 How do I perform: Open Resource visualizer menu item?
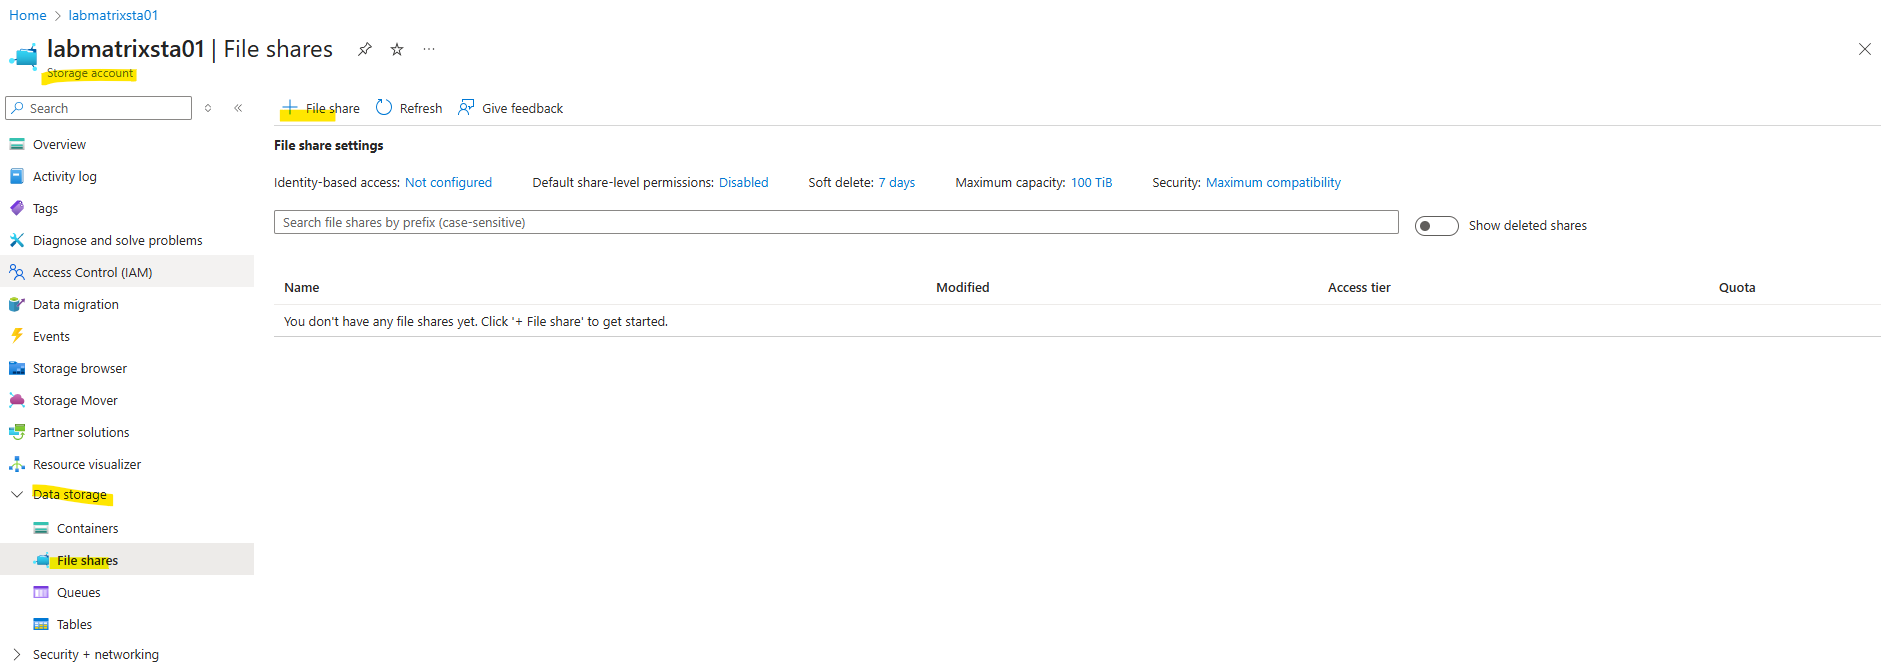click(x=87, y=465)
